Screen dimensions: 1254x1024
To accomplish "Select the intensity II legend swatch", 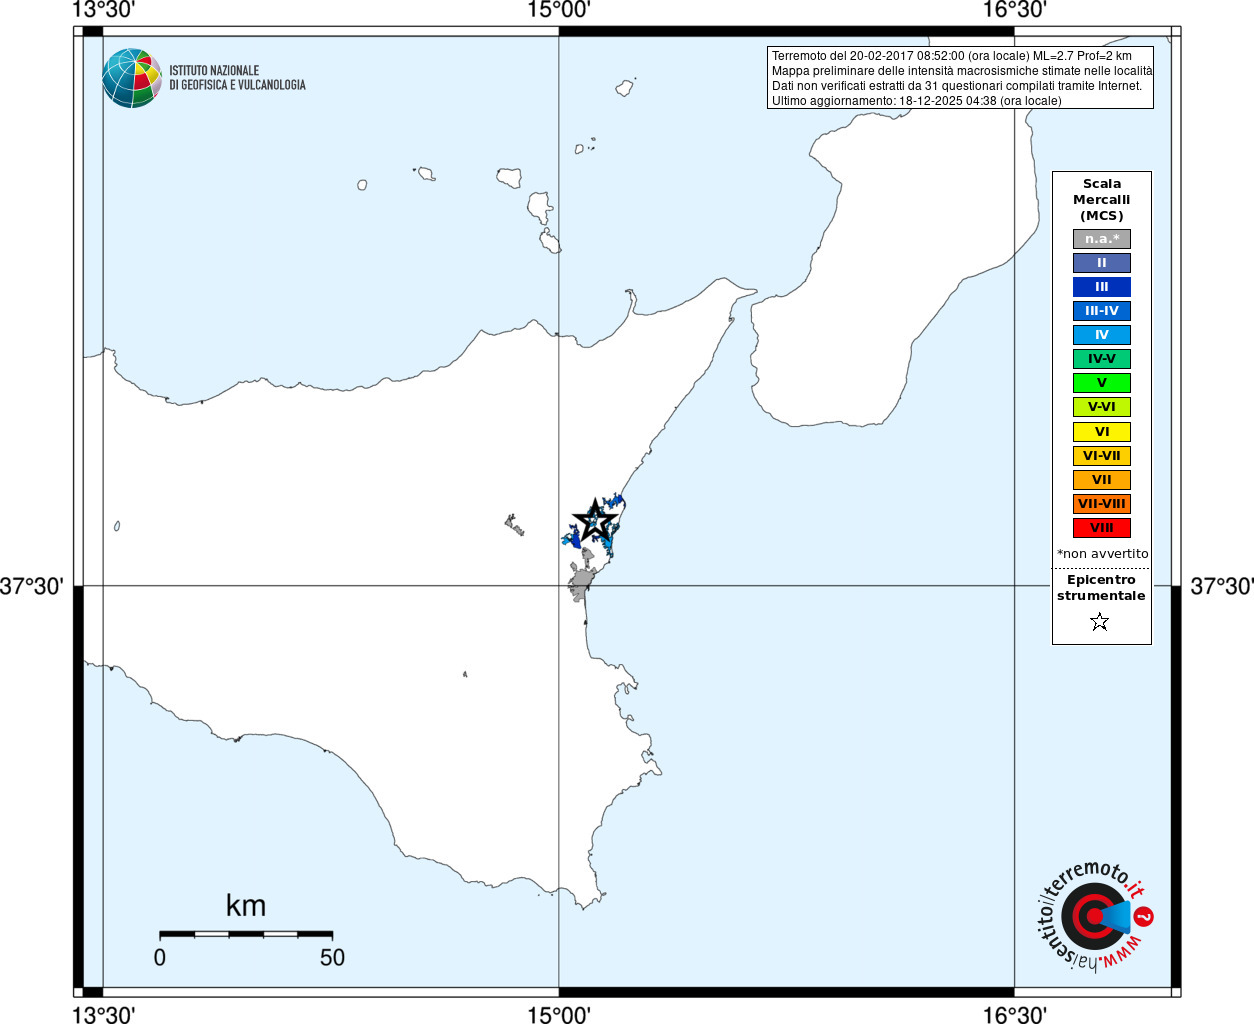I will pos(1101,263).
